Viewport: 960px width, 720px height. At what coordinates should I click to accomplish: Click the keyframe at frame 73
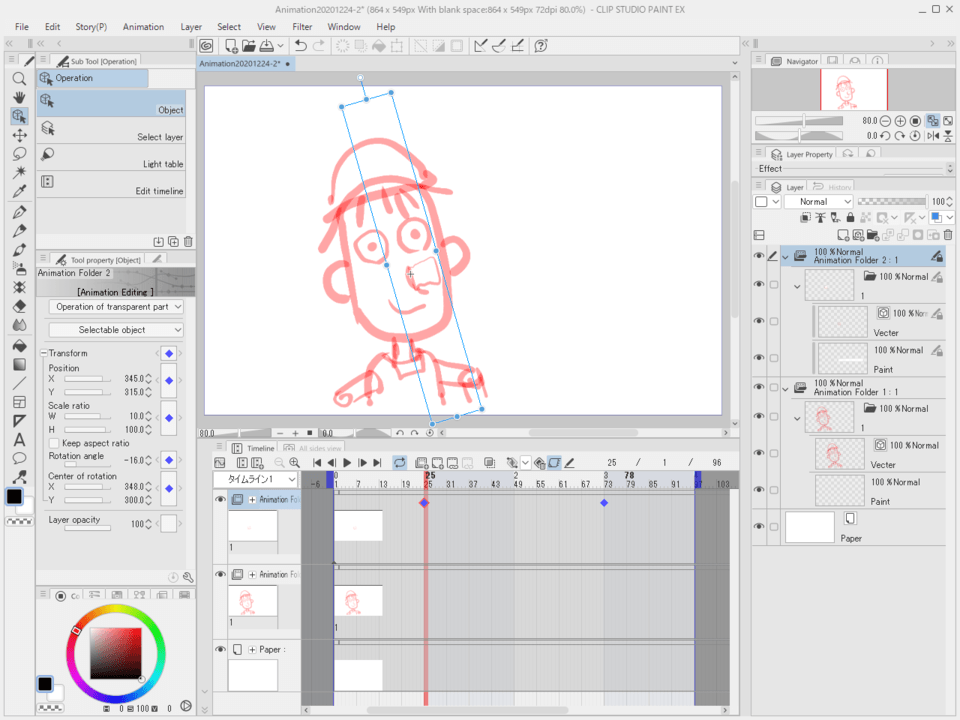pos(604,503)
